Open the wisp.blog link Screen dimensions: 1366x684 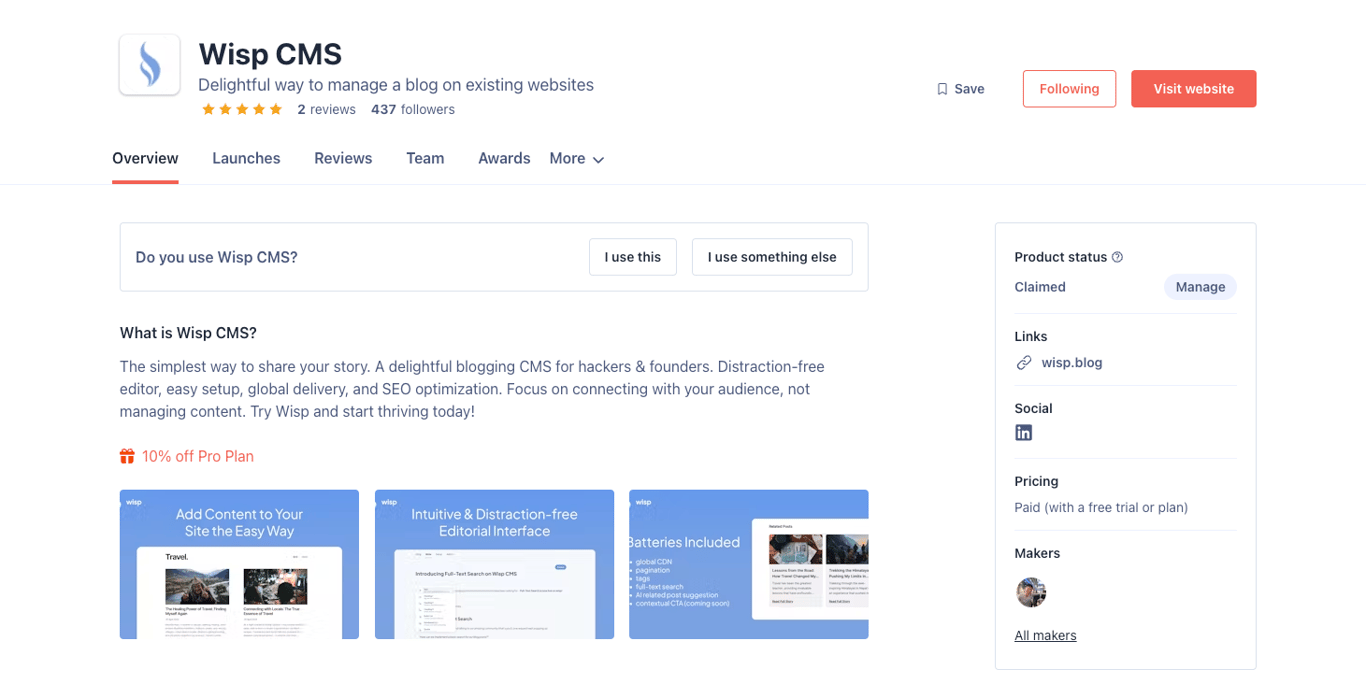[1072, 363]
